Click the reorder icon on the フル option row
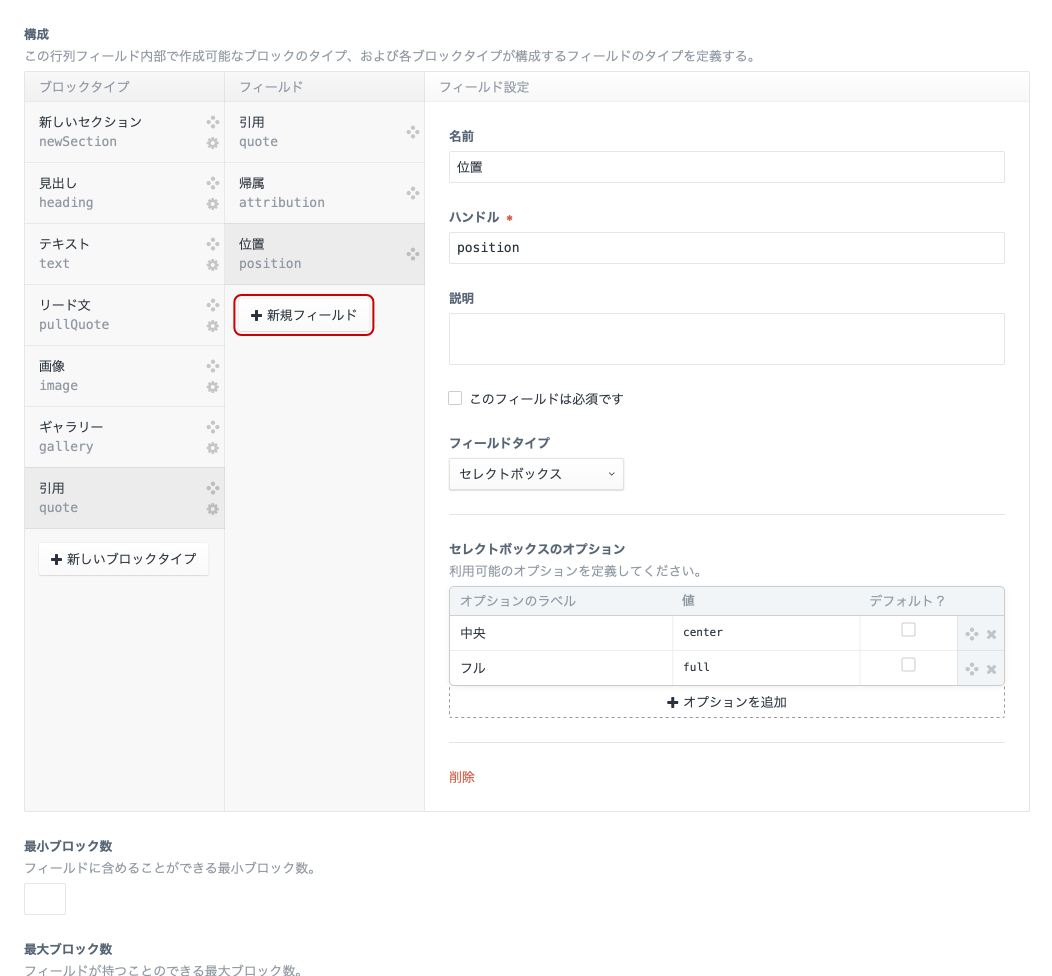This screenshot has width=1052, height=976. pos(971,668)
